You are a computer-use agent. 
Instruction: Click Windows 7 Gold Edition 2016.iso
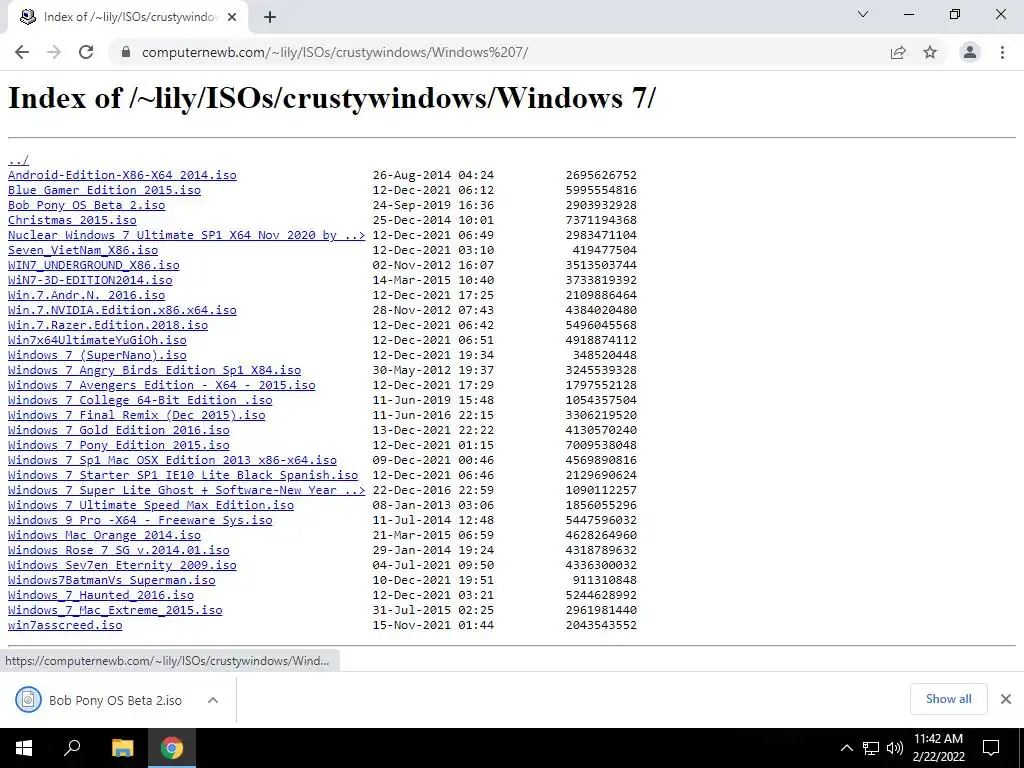(x=119, y=430)
